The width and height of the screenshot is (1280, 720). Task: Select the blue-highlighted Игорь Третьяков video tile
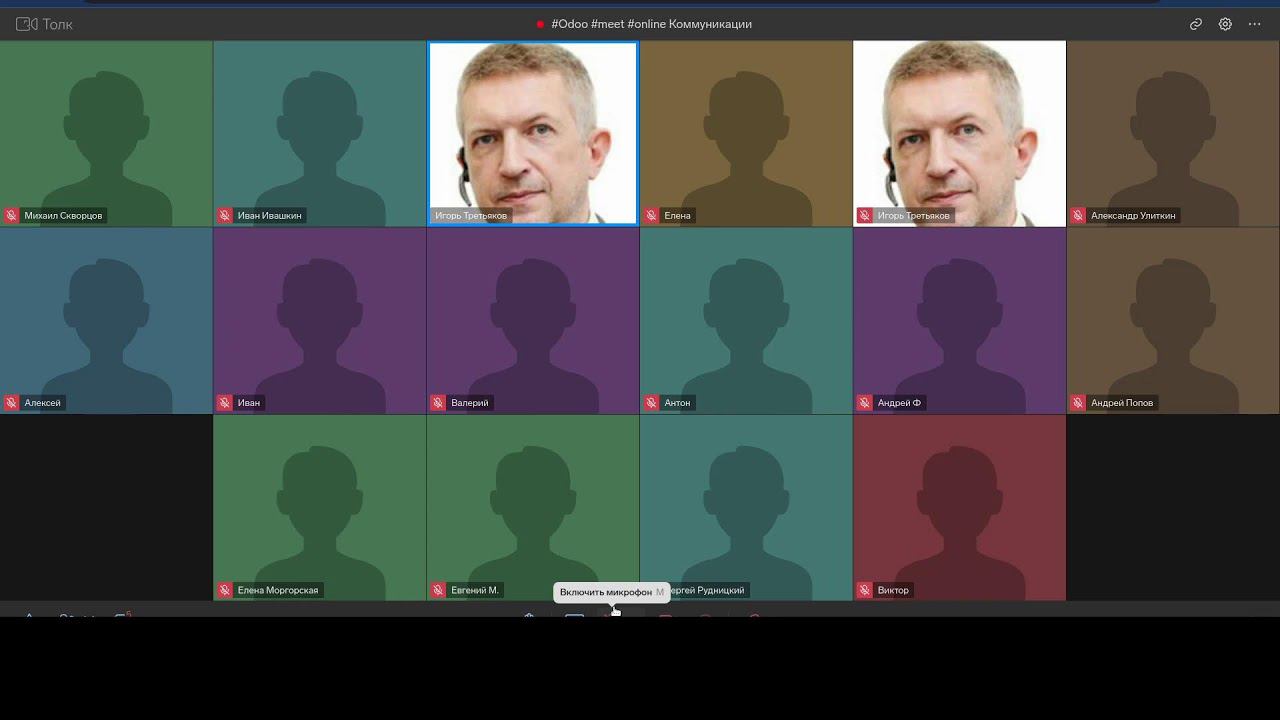click(533, 133)
